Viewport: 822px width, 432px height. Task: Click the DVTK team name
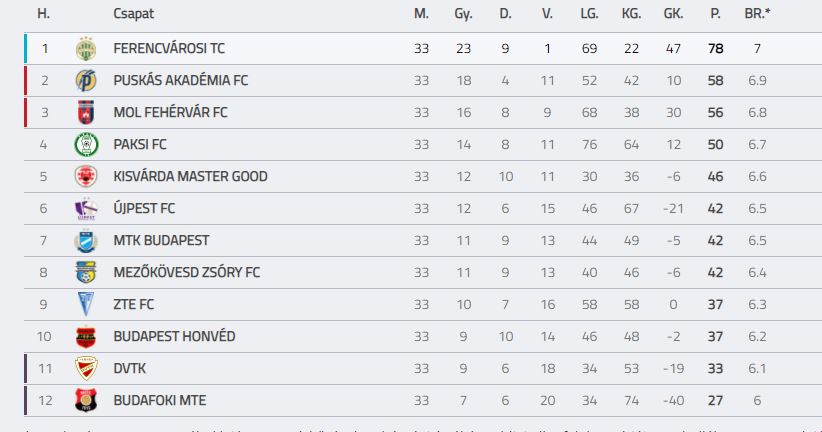click(x=129, y=368)
